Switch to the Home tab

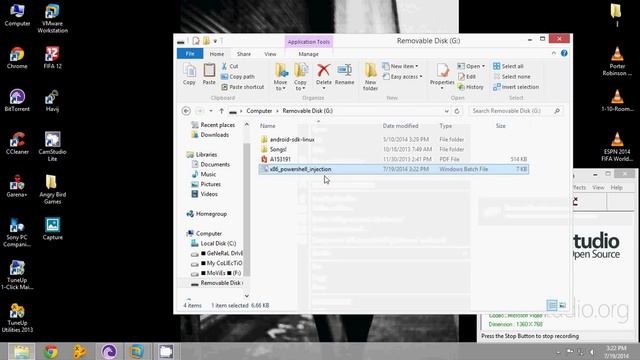pos(217,54)
